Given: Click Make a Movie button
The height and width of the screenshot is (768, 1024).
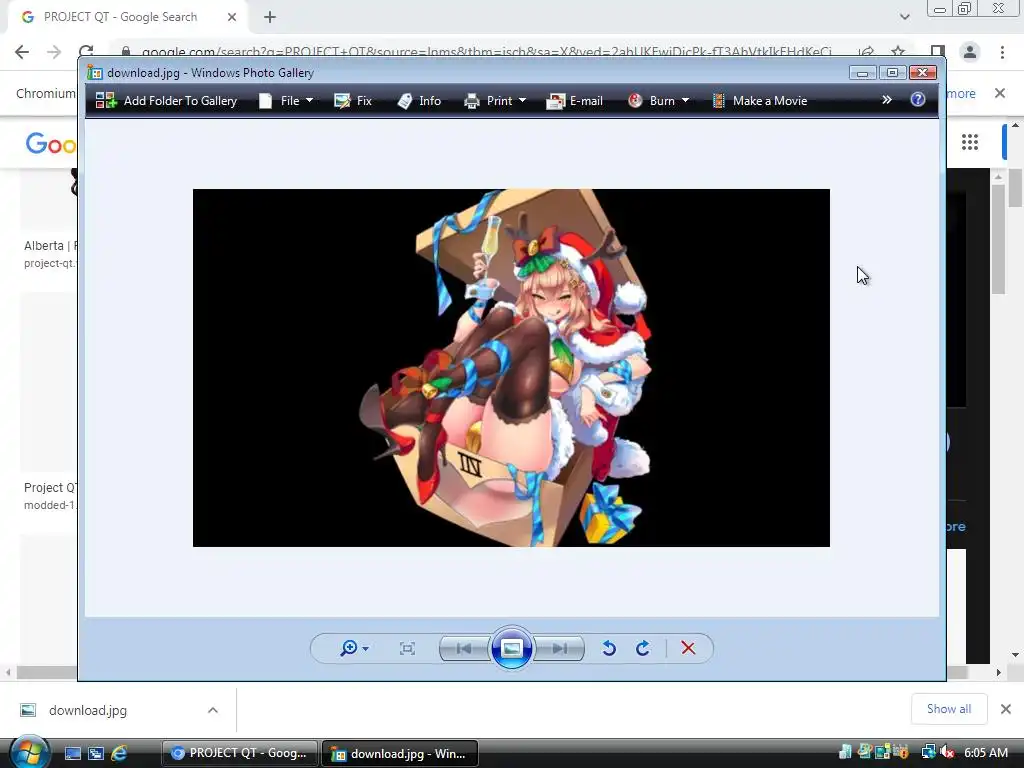Looking at the screenshot, I should pos(760,101).
